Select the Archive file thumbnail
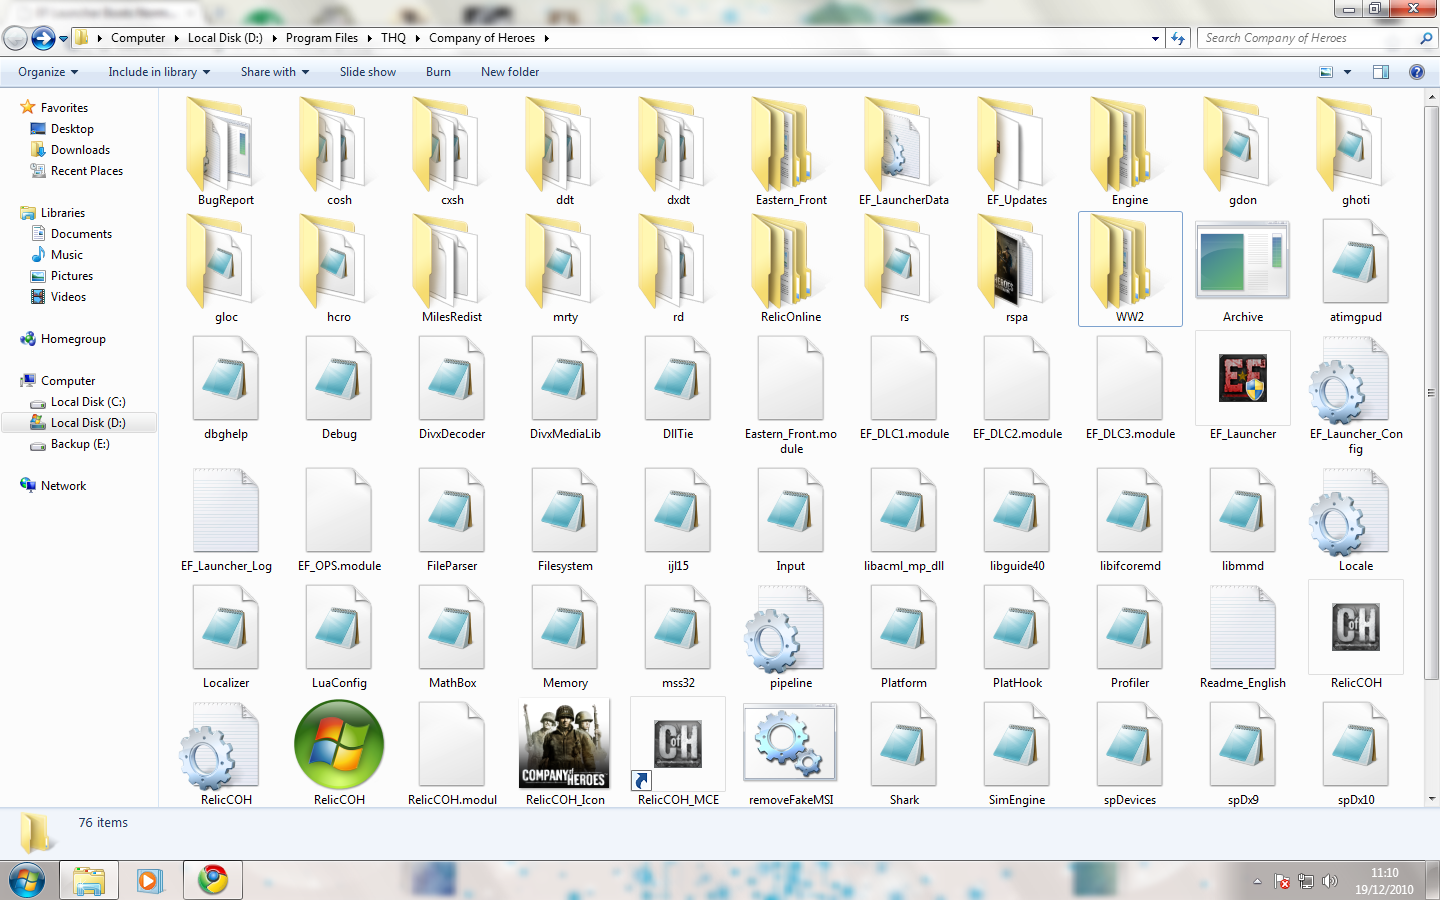This screenshot has width=1440, height=900. [x=1243, y=269]
